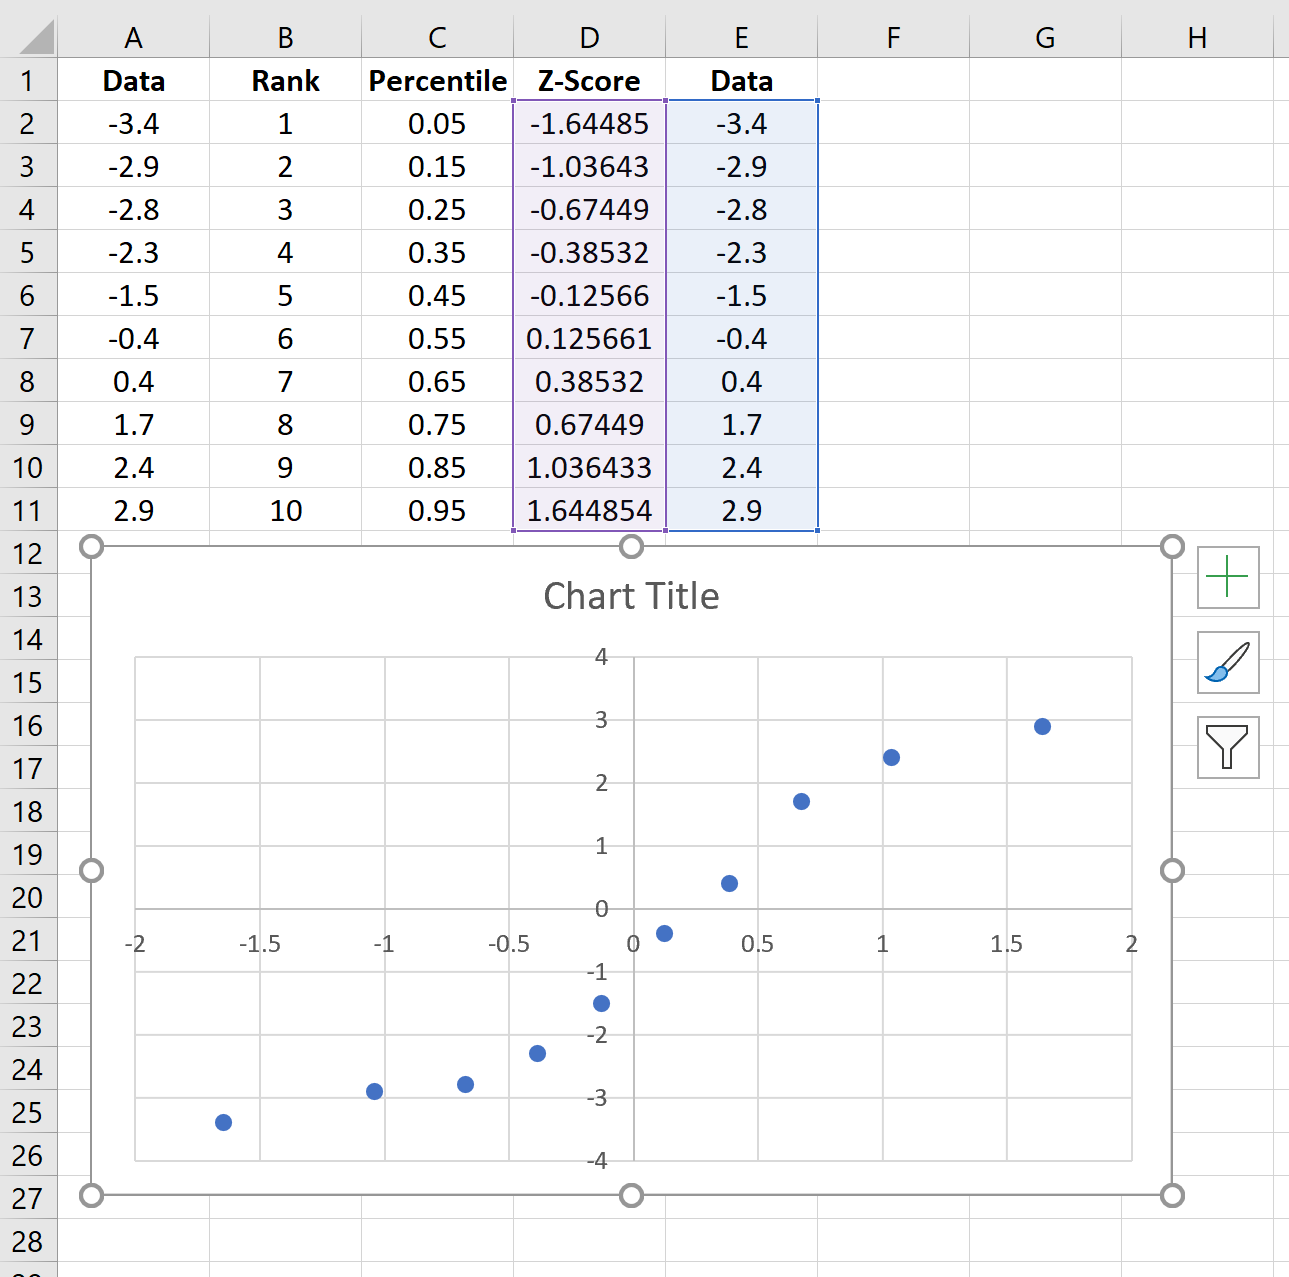Click the lowest-left scatter data point
The width and height of the screenshot is (1289, 1277).
coord(222,1123)
